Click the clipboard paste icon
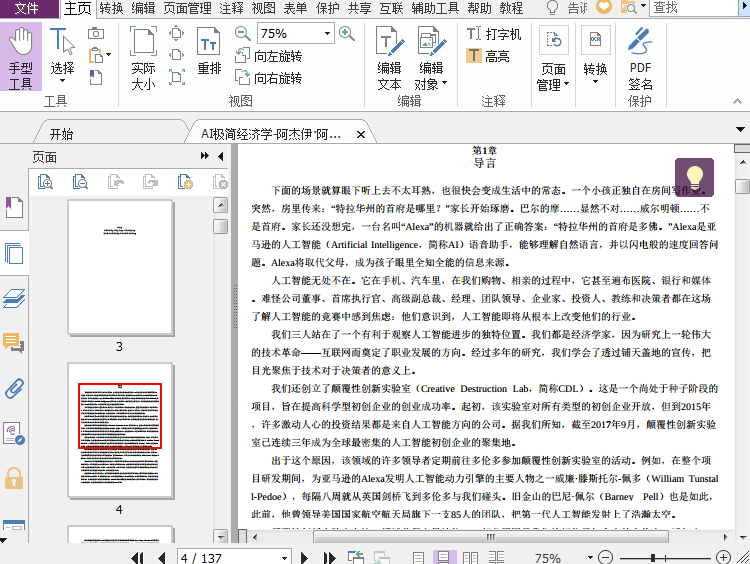The width and height of the screenshot is (750, 564). coord(96,55)
